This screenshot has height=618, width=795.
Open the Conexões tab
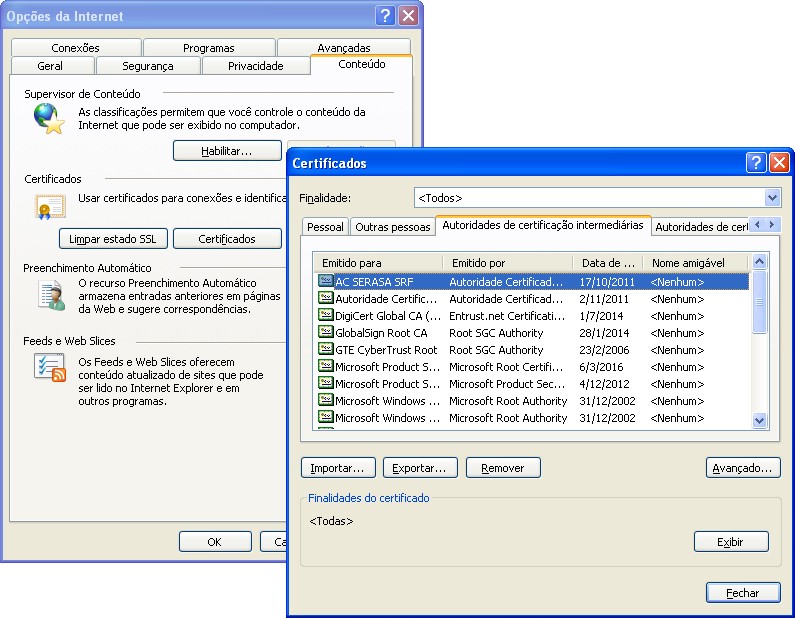tap(76, 48)
